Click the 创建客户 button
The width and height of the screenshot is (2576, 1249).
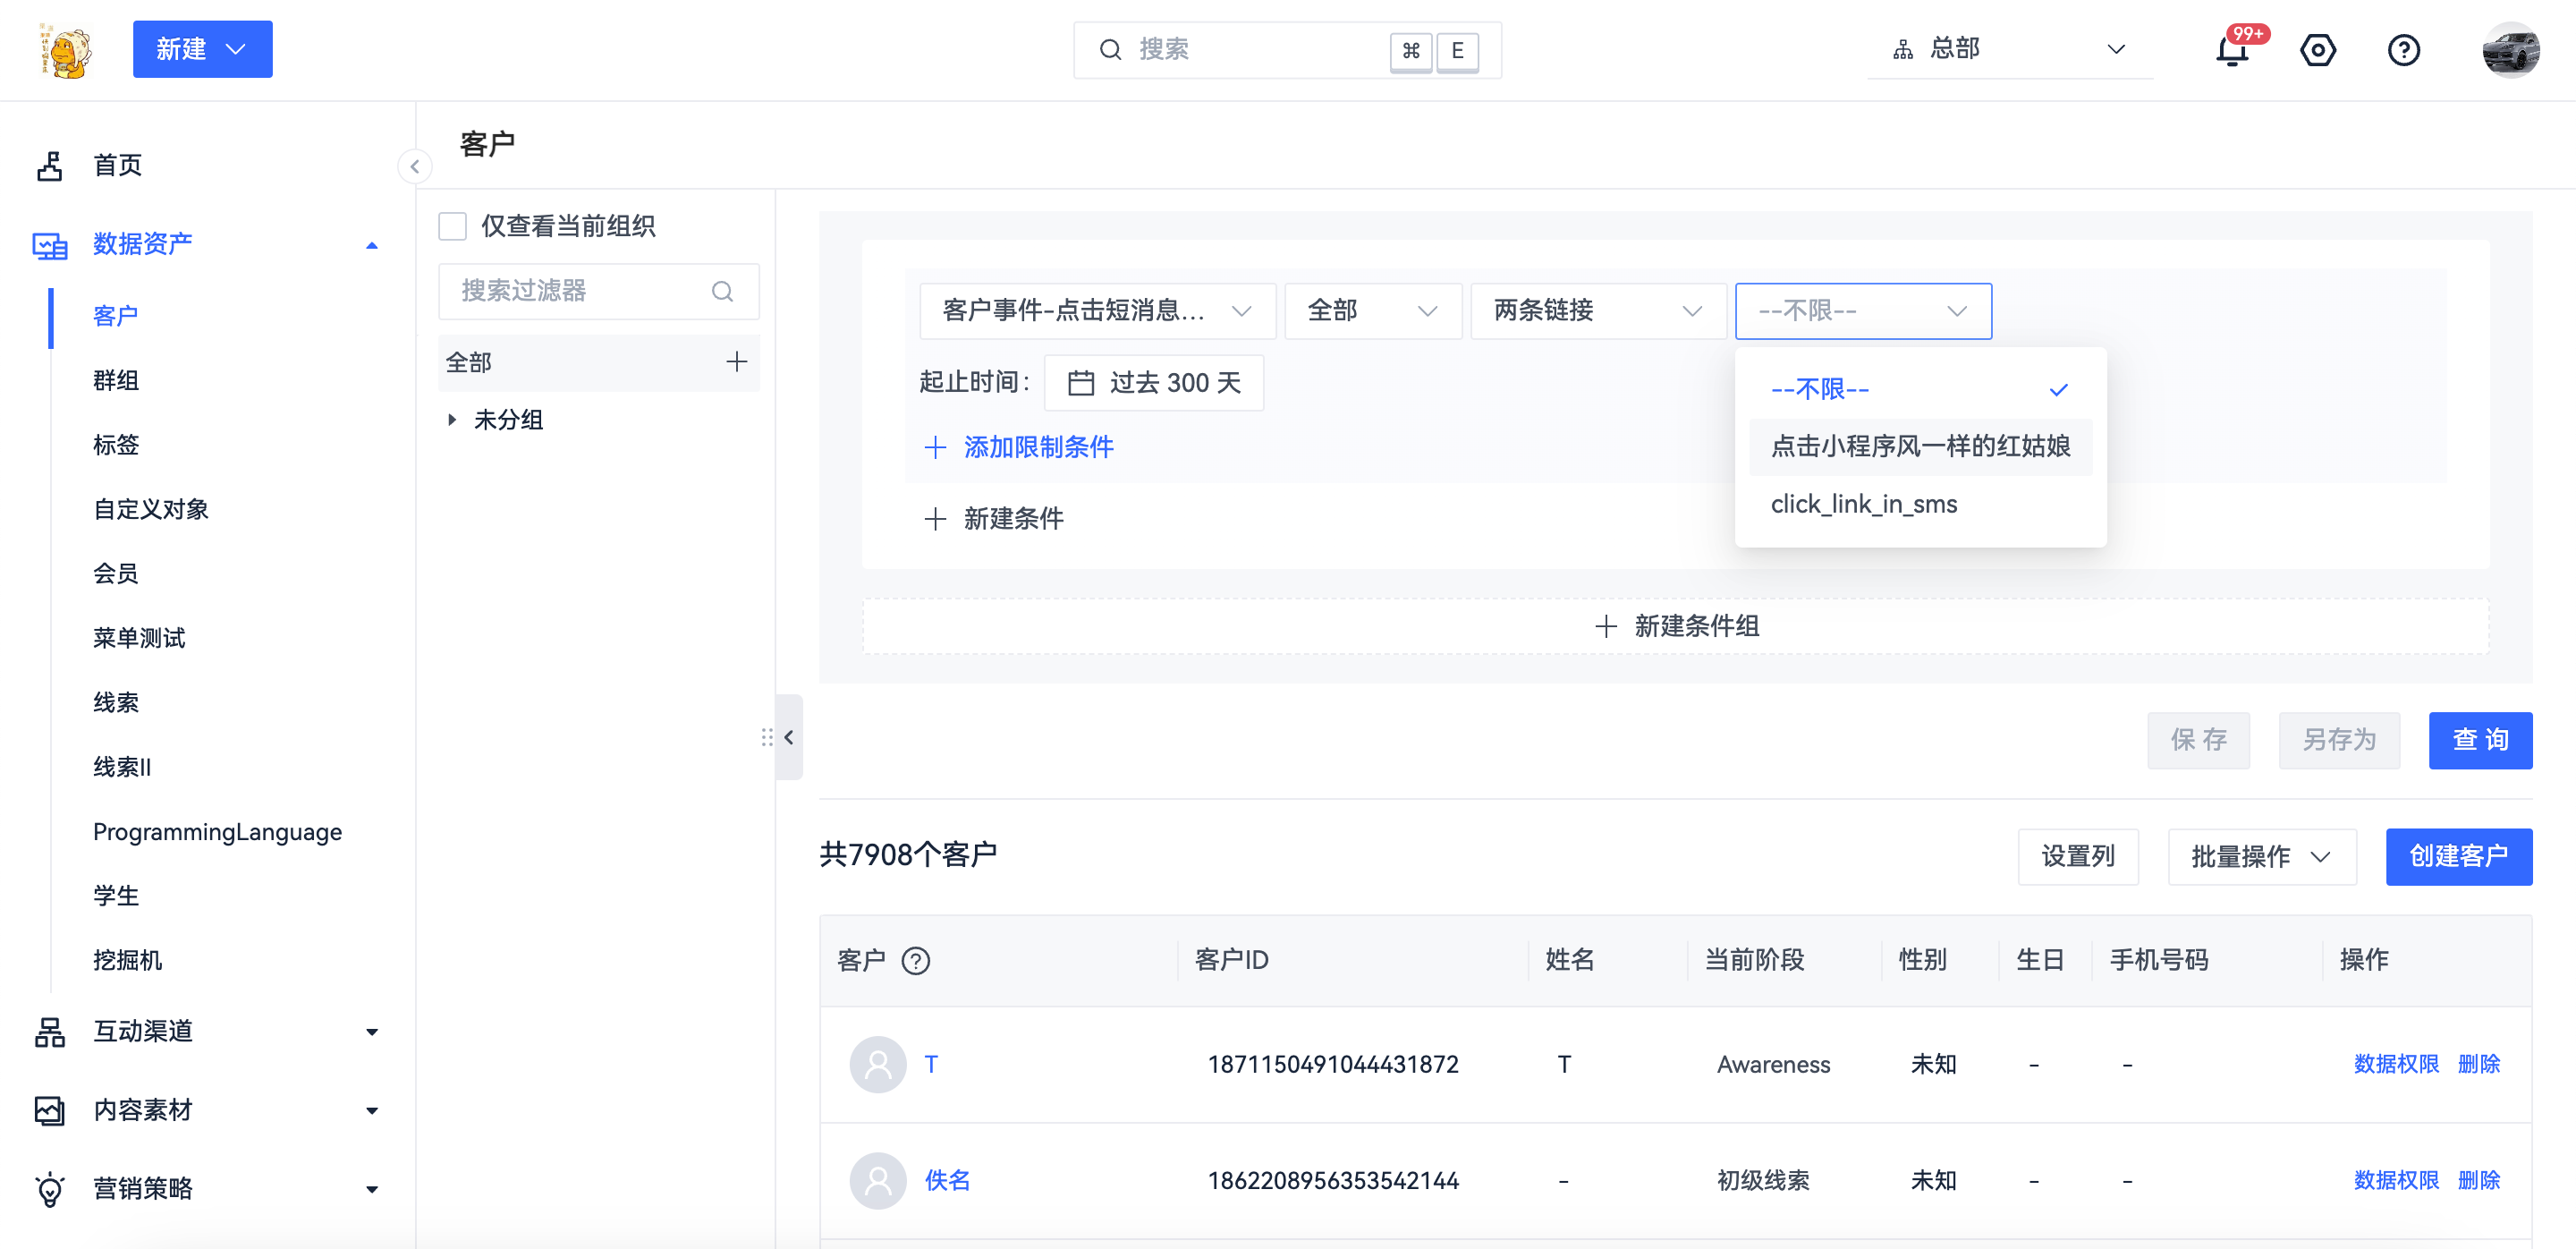tap(2458, 857)
